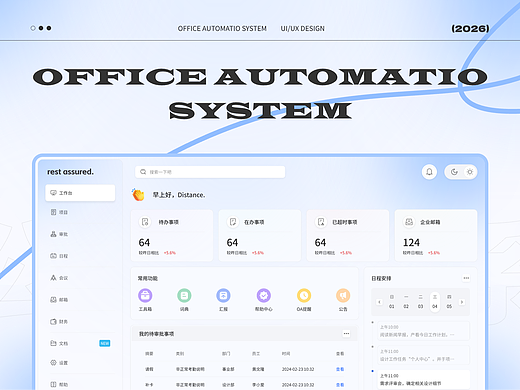
Task: Switch to light mode with the sun icon
Action: 470,172
